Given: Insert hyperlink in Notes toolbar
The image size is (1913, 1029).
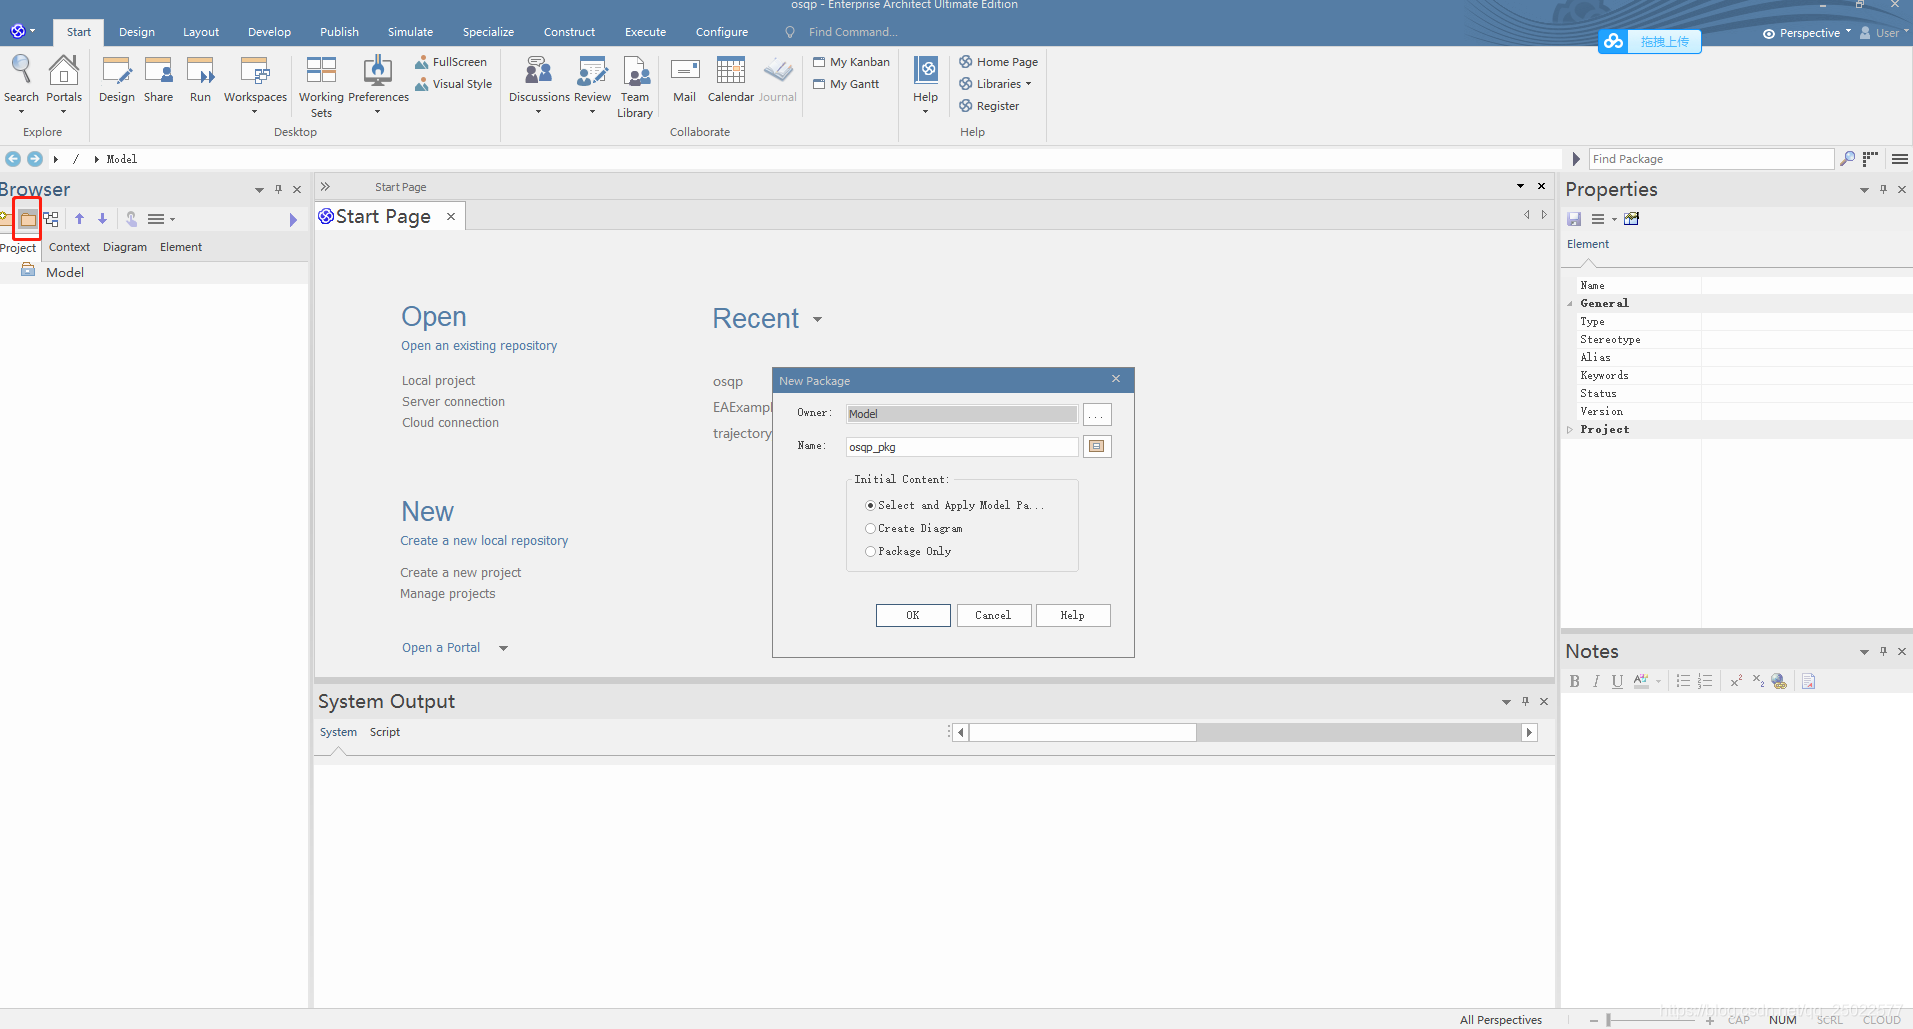Looking at the screenshot, I should (x=1779, y=681).
